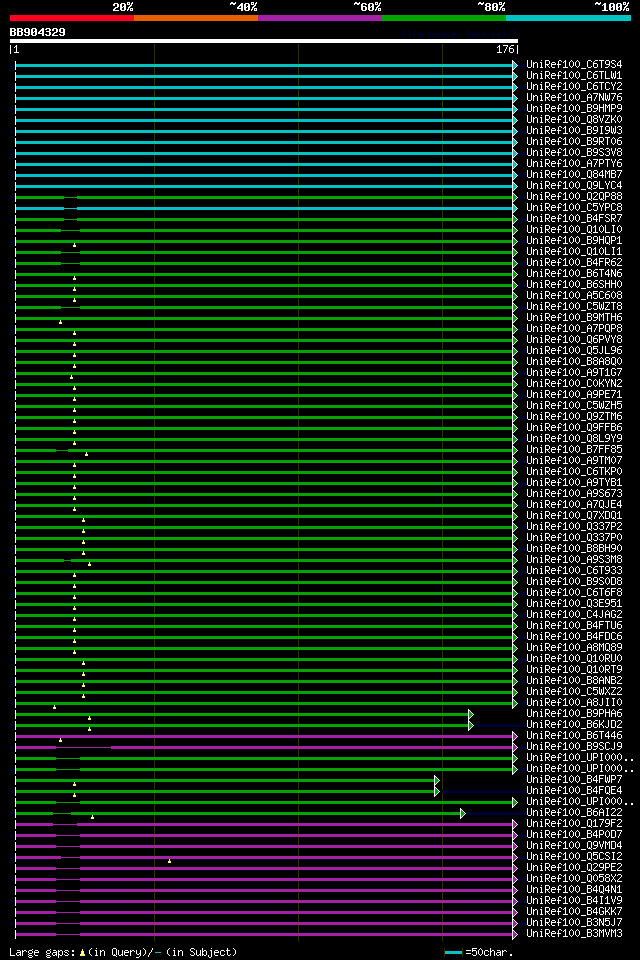The height and width of the screenshot is (960, 640).
Task: Click the purple arrowhead on the B6T446 row
Action: point(515,737)
